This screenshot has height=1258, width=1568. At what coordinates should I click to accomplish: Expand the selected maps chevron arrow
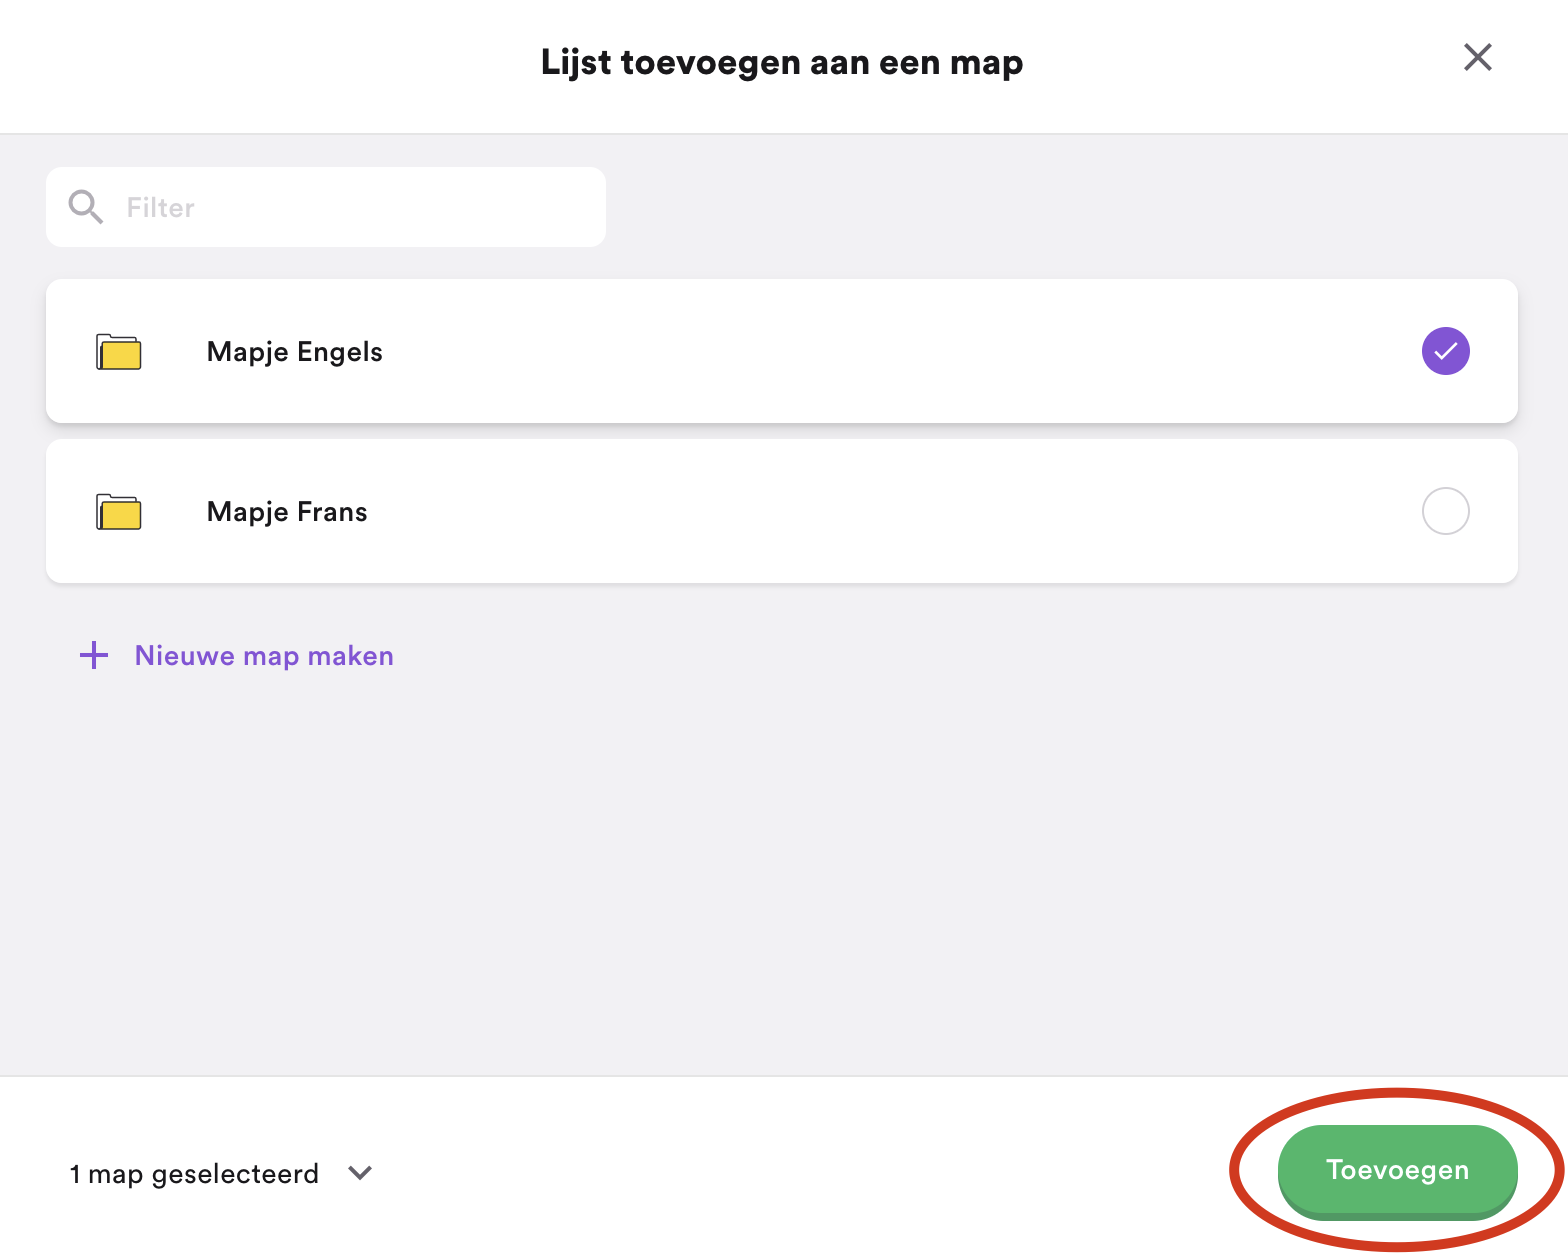tap(360, 1173)
